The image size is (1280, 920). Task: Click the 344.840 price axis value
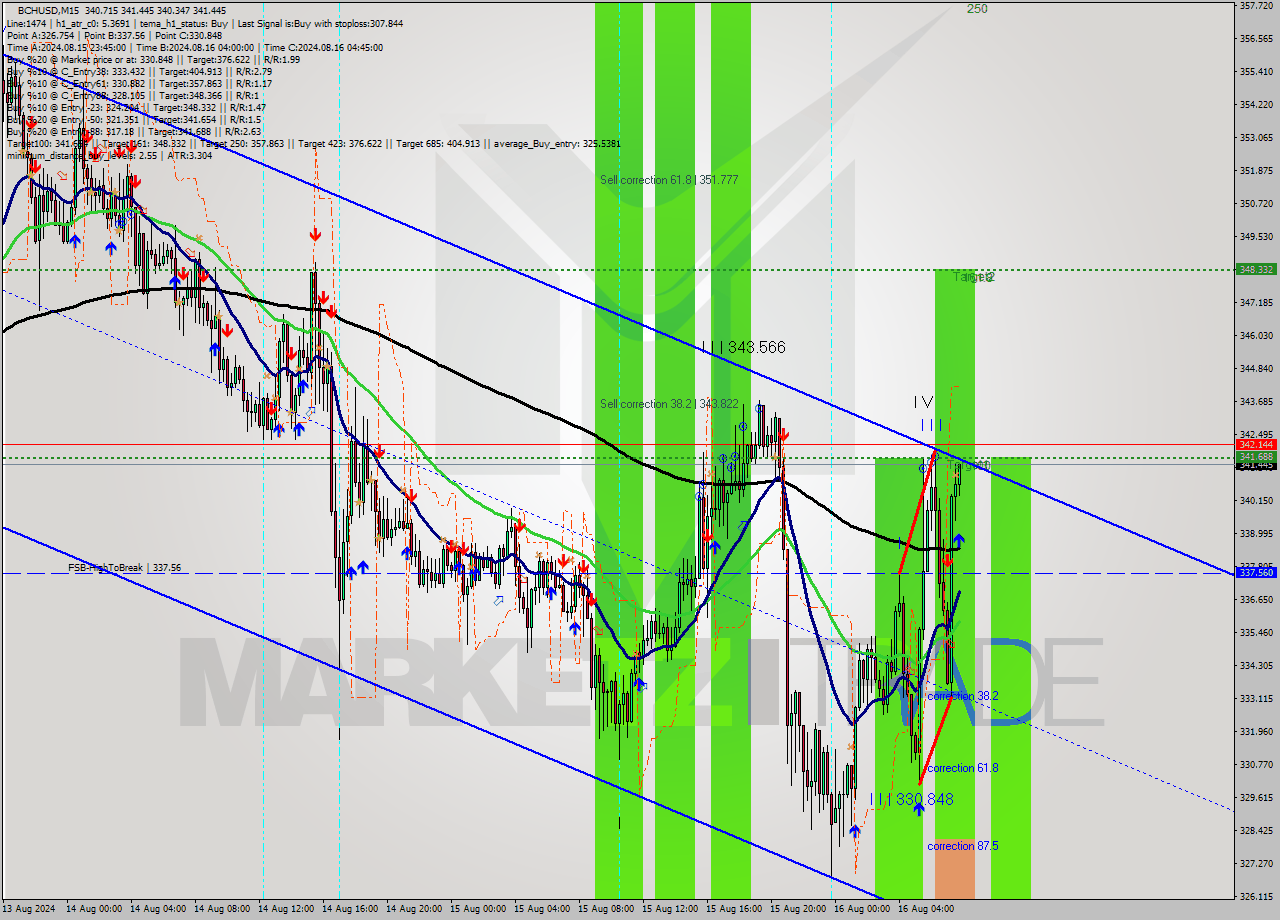[x=1256, y=369]
